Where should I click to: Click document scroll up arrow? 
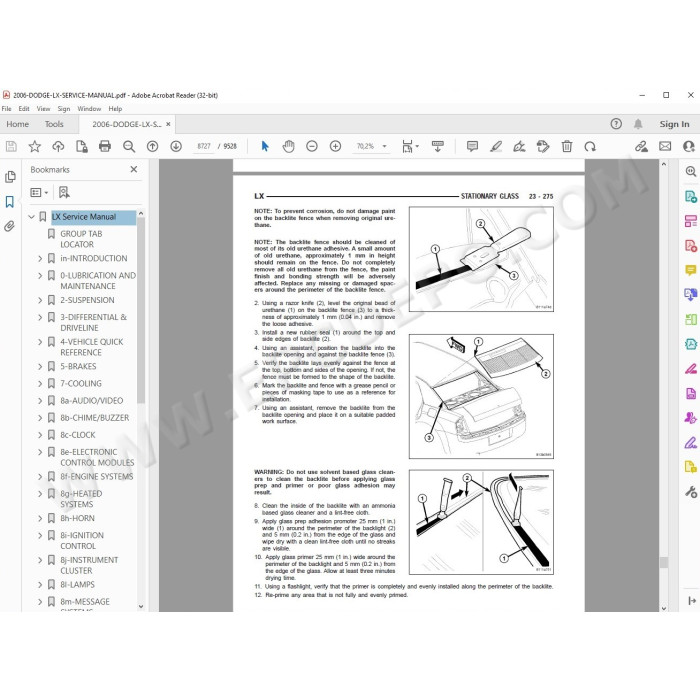coord(664,164)
